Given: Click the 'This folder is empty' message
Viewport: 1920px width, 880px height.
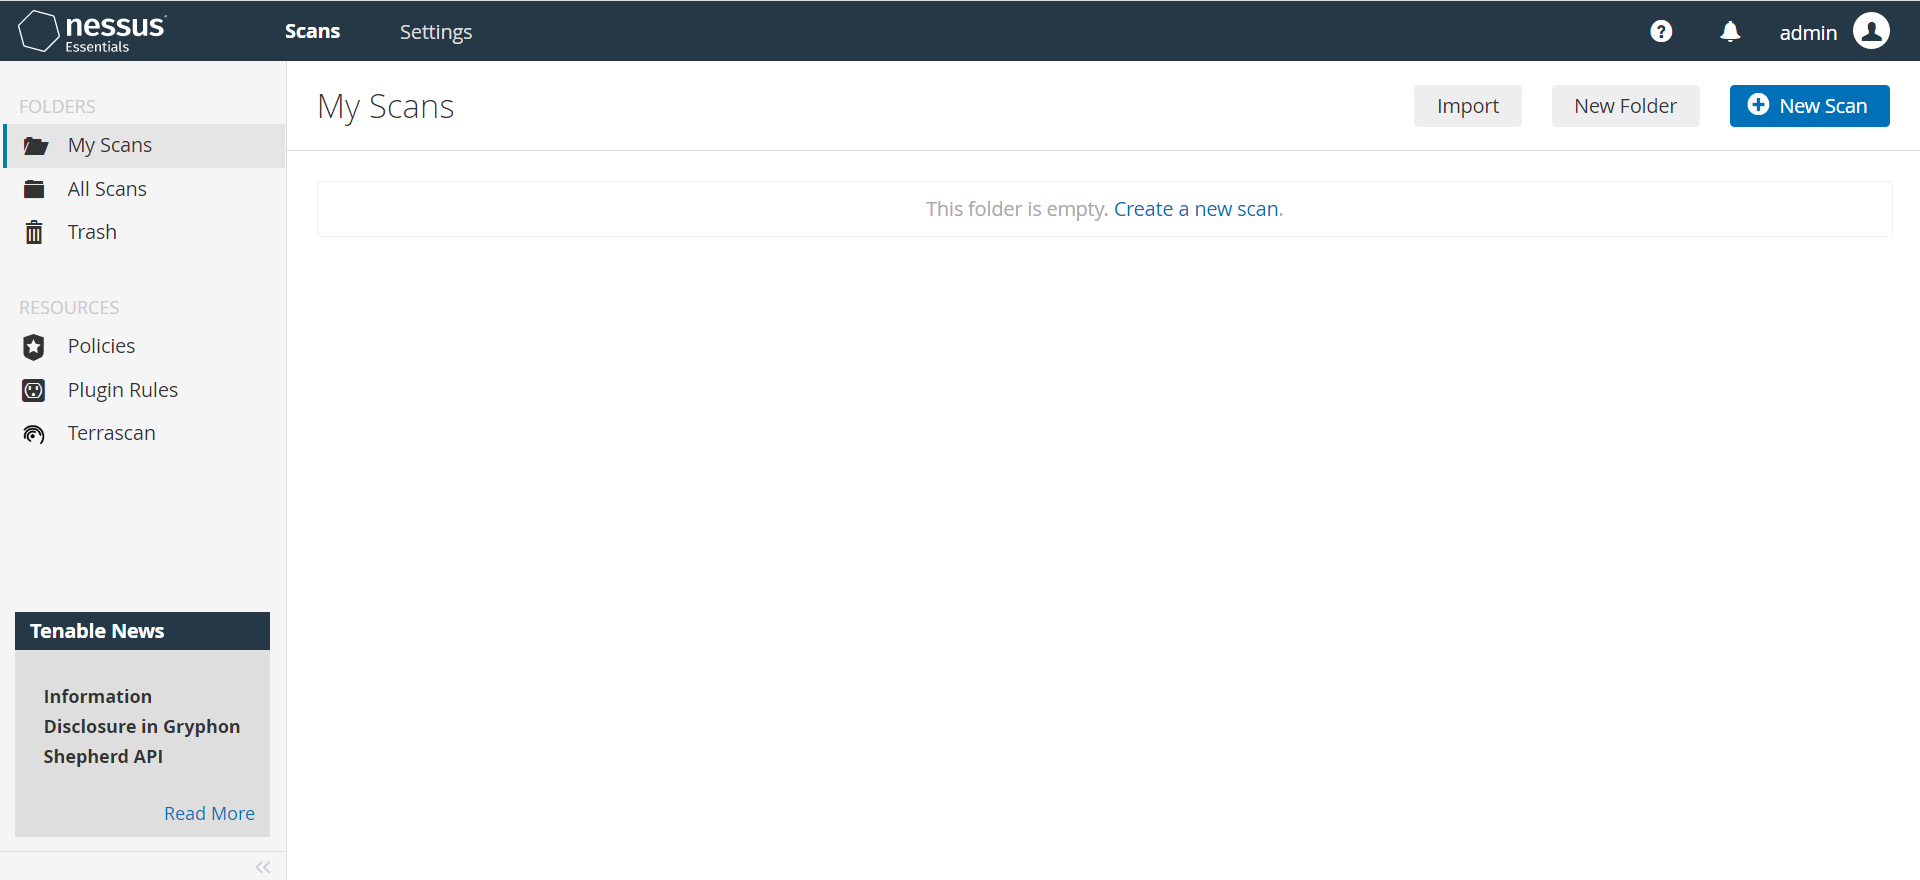Looking at the screenshot, I should tap(1016, 209).
